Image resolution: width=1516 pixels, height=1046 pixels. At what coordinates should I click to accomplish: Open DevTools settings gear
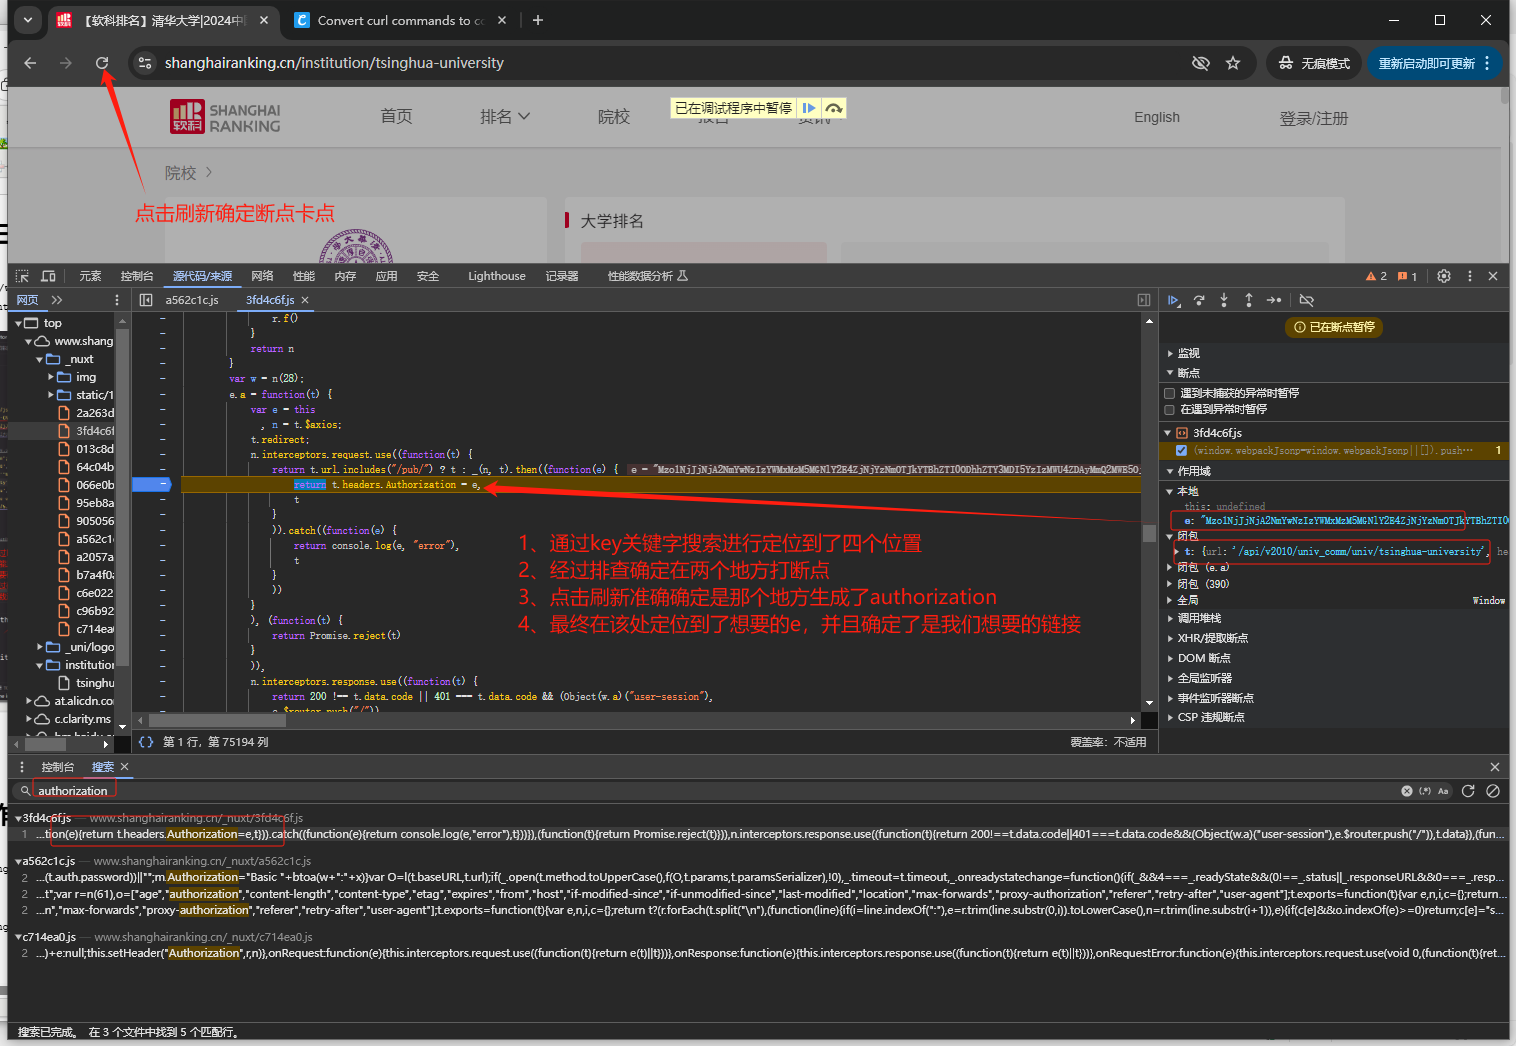tap(1444, 276)
